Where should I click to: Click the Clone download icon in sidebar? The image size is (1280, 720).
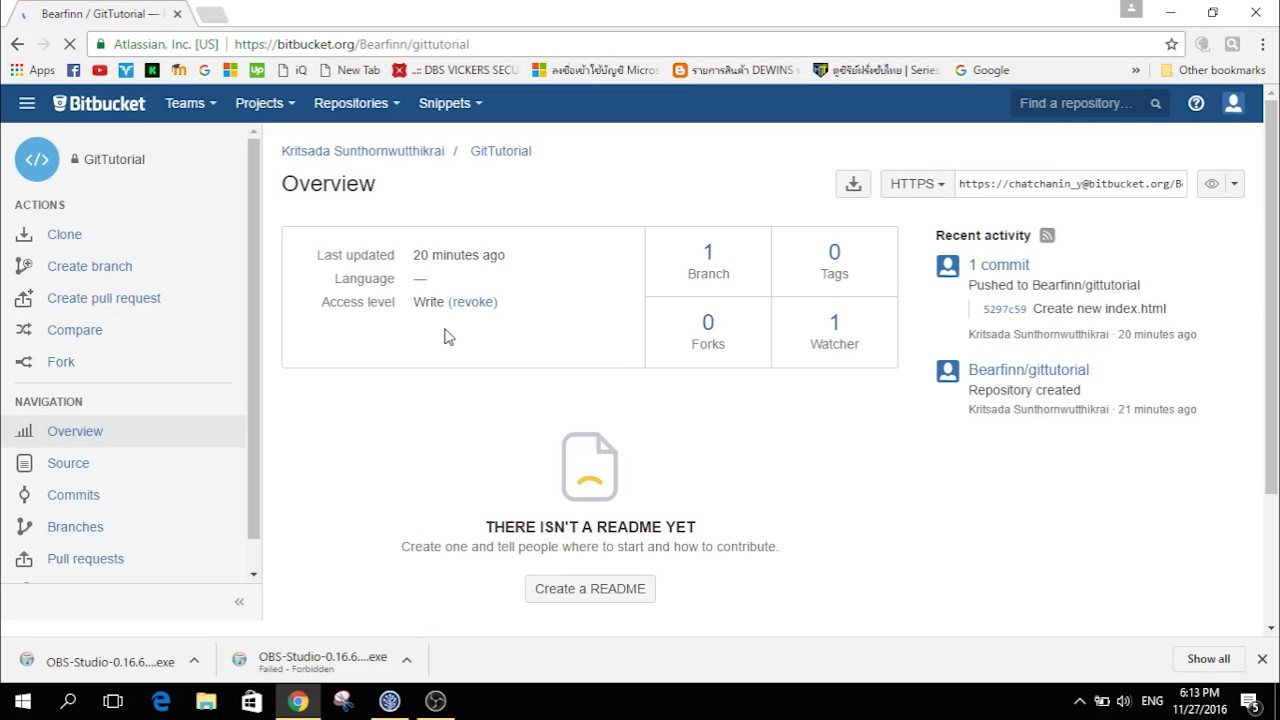(24, 234)
